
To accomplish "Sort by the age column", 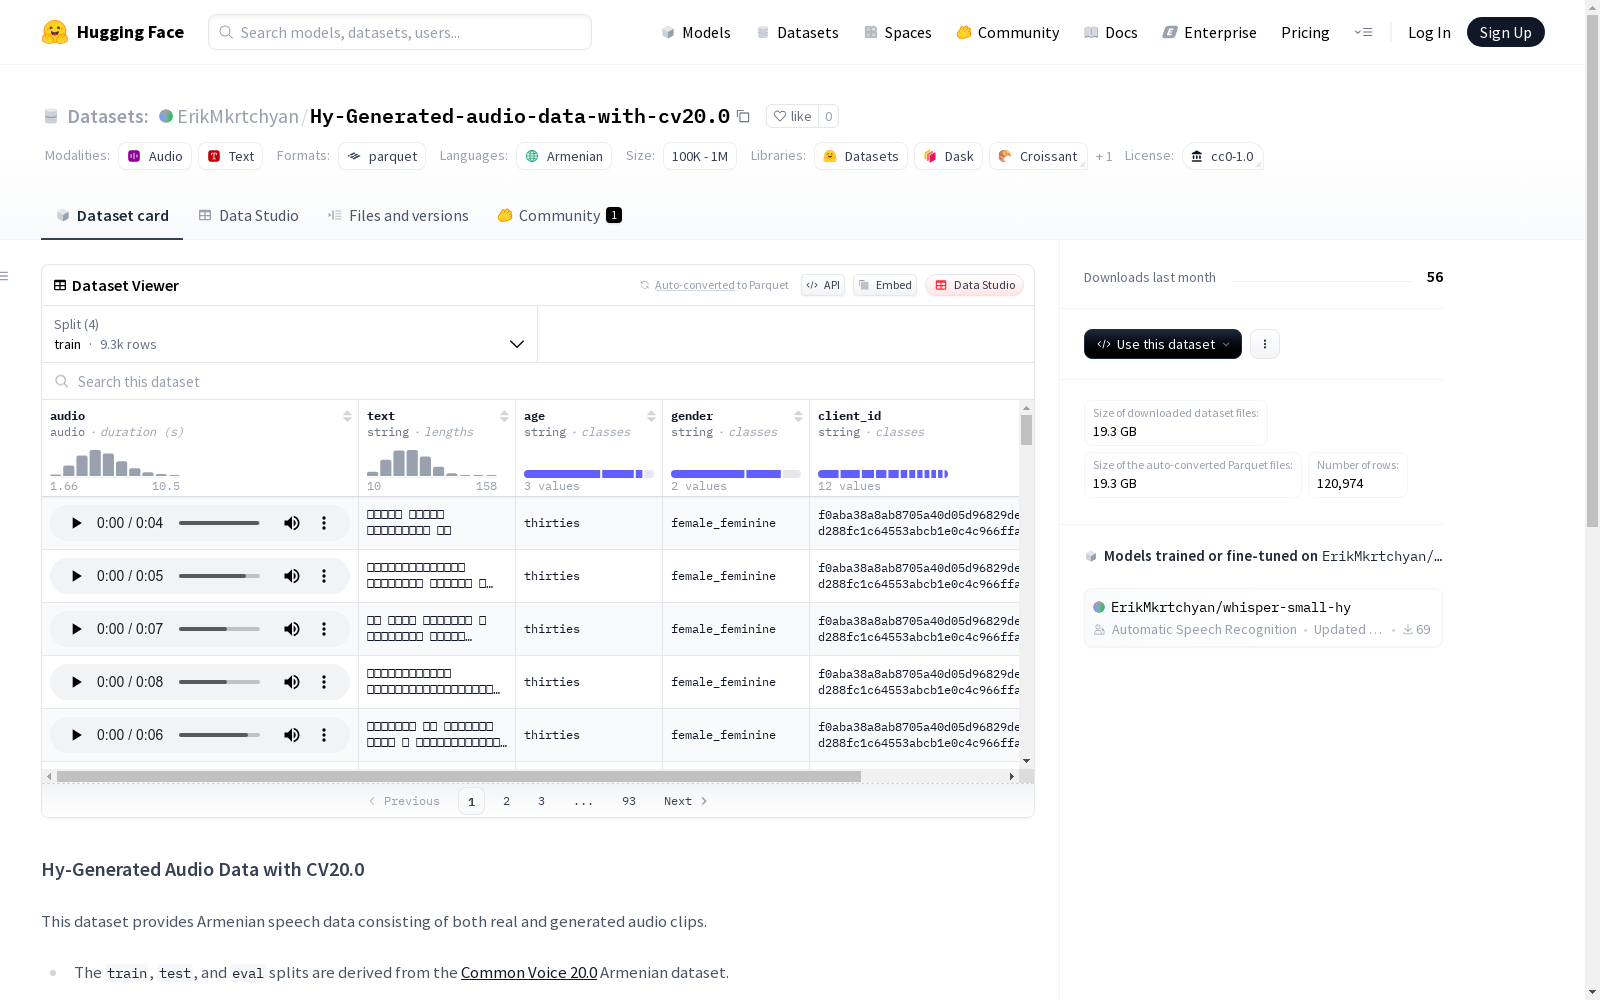I will tap(651, 416).
